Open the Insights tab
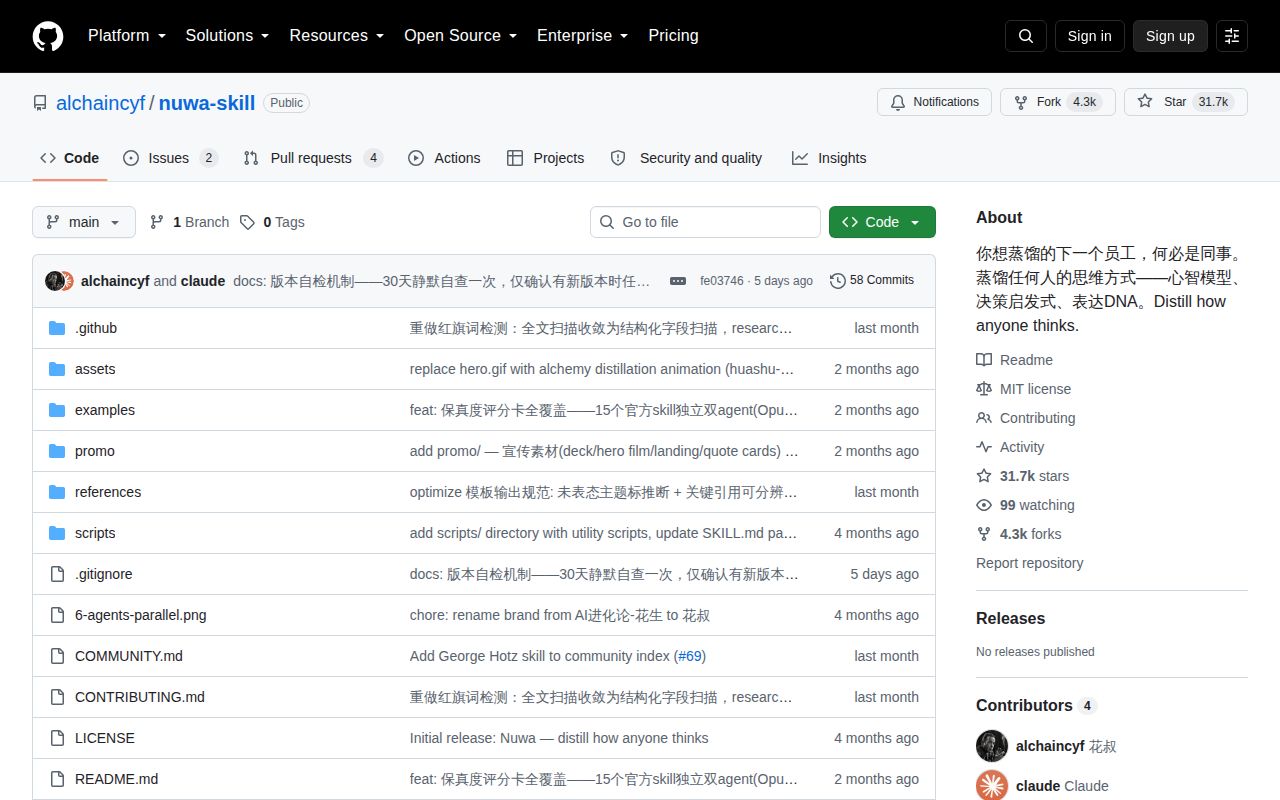The height and width of the screenshot is (800, 1280). 829,158
